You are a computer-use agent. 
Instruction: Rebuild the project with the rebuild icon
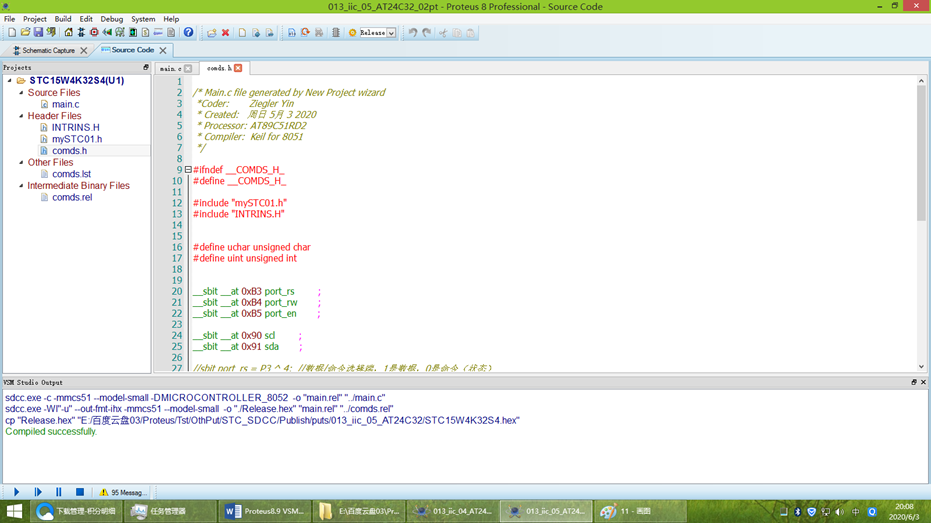coord(305,33)
